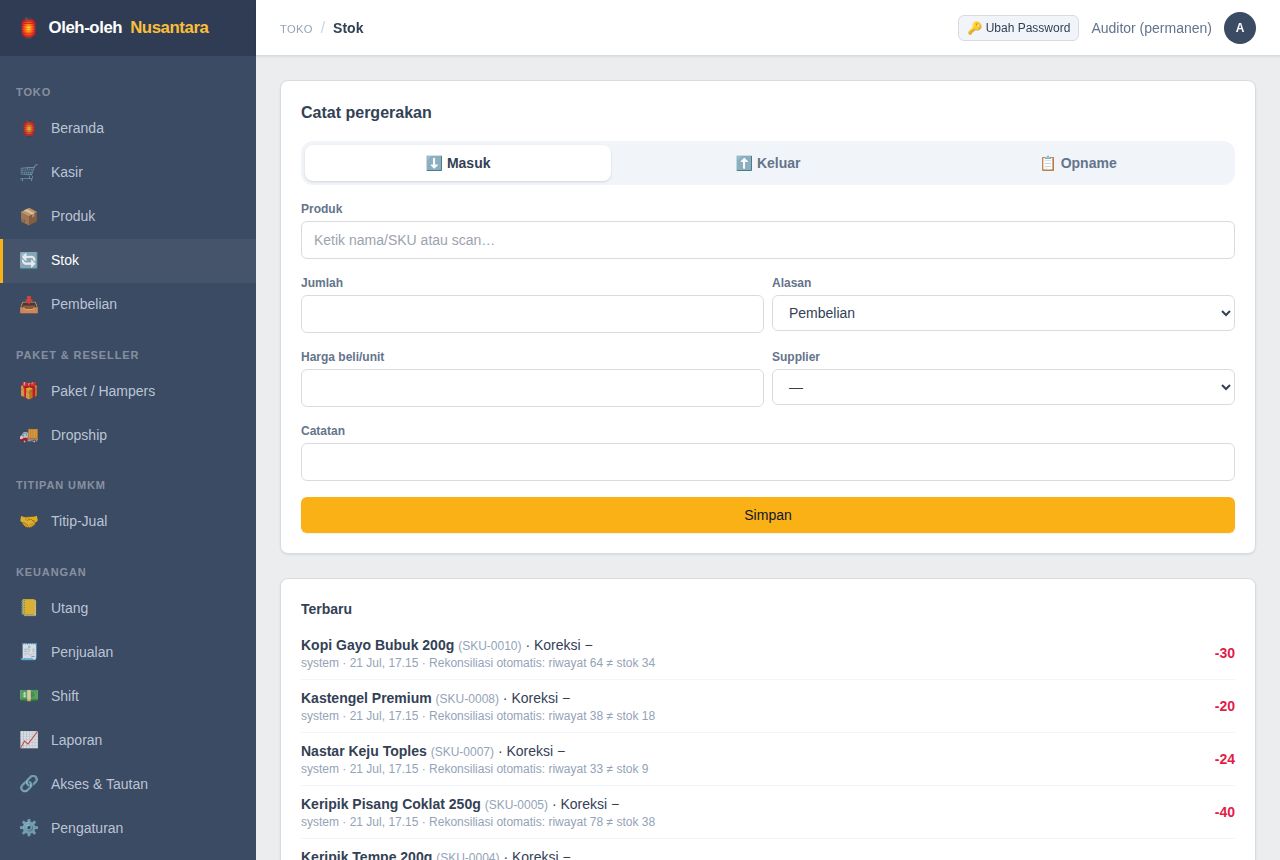The height and width of the screenshot is (860, 1280).
Task: Switch to the Keluar tab
Action: pos(768,163)
